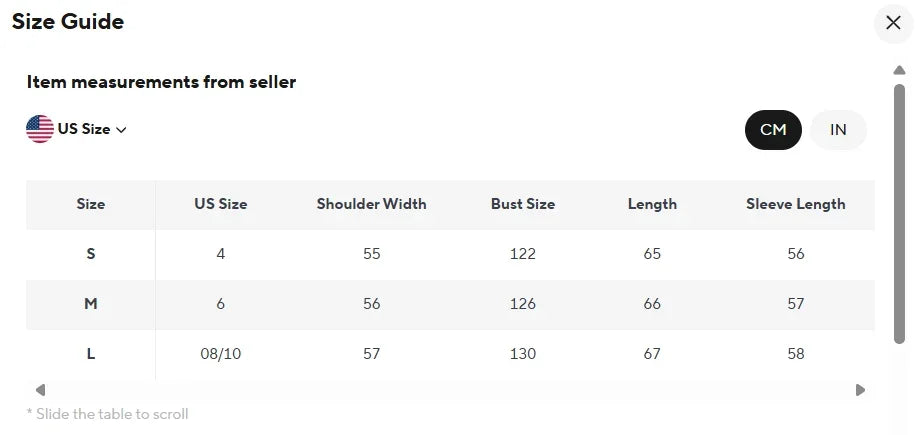Image resolution: width=920 pixels, height=435 pixels.
Task: Select the size L row label
Action: (91, 354)
